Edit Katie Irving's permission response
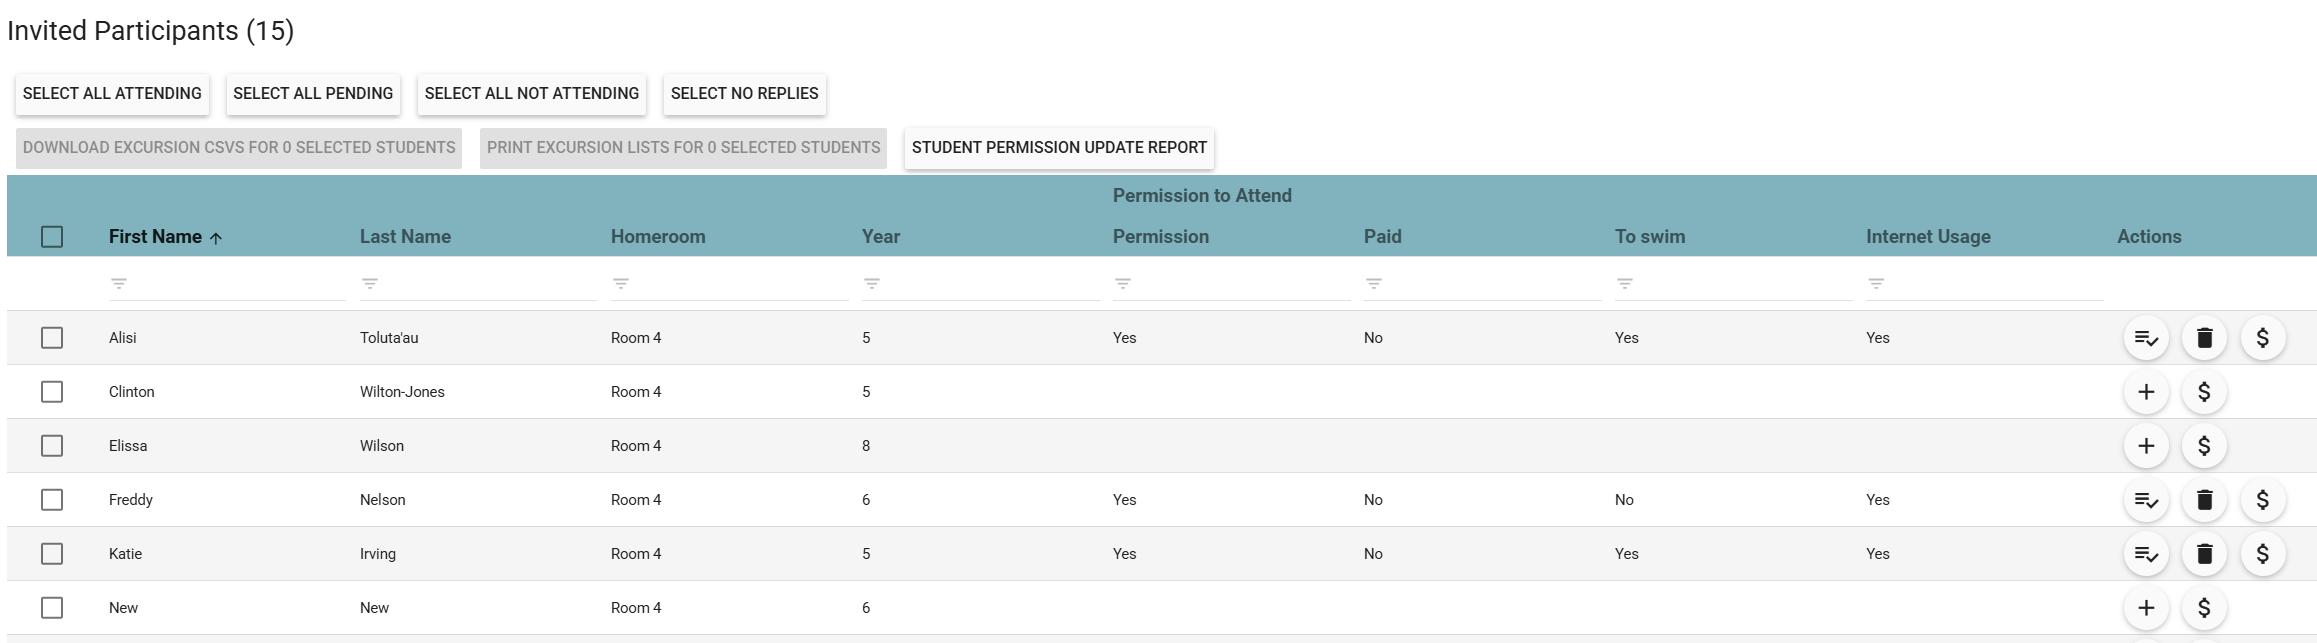Viewport: 2317px width, 643px height. point(2145,554)
